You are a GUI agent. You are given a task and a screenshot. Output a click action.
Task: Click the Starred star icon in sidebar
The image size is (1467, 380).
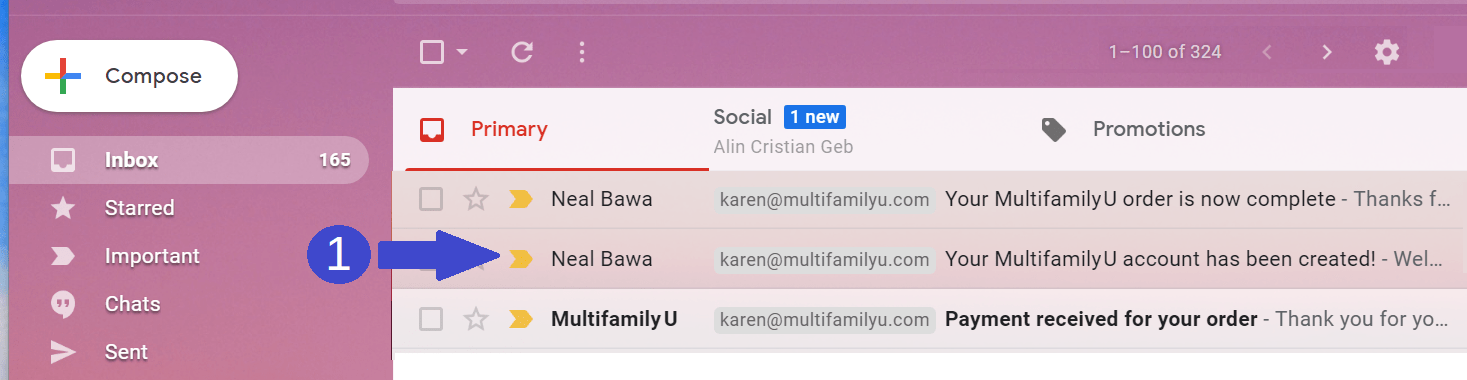point(63,208)
